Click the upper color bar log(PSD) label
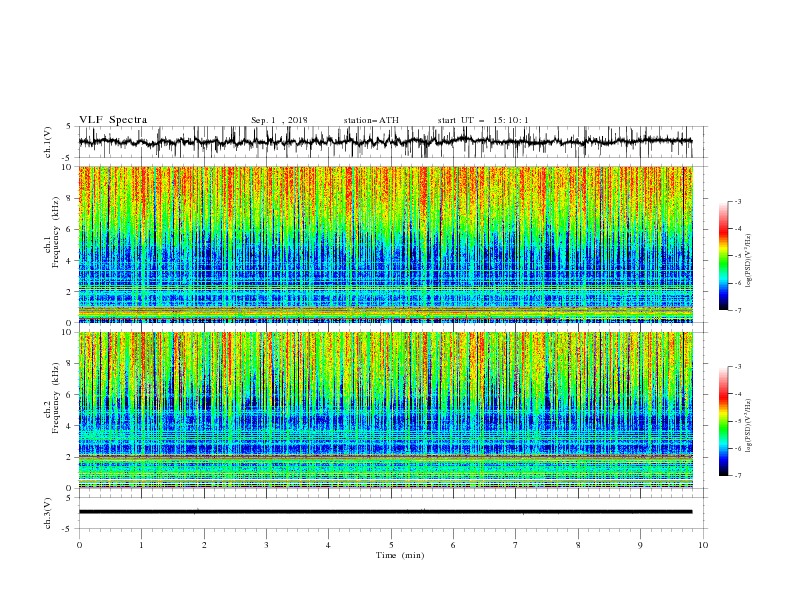The height and width of the screenshot is (612, 792). [749, 261]
